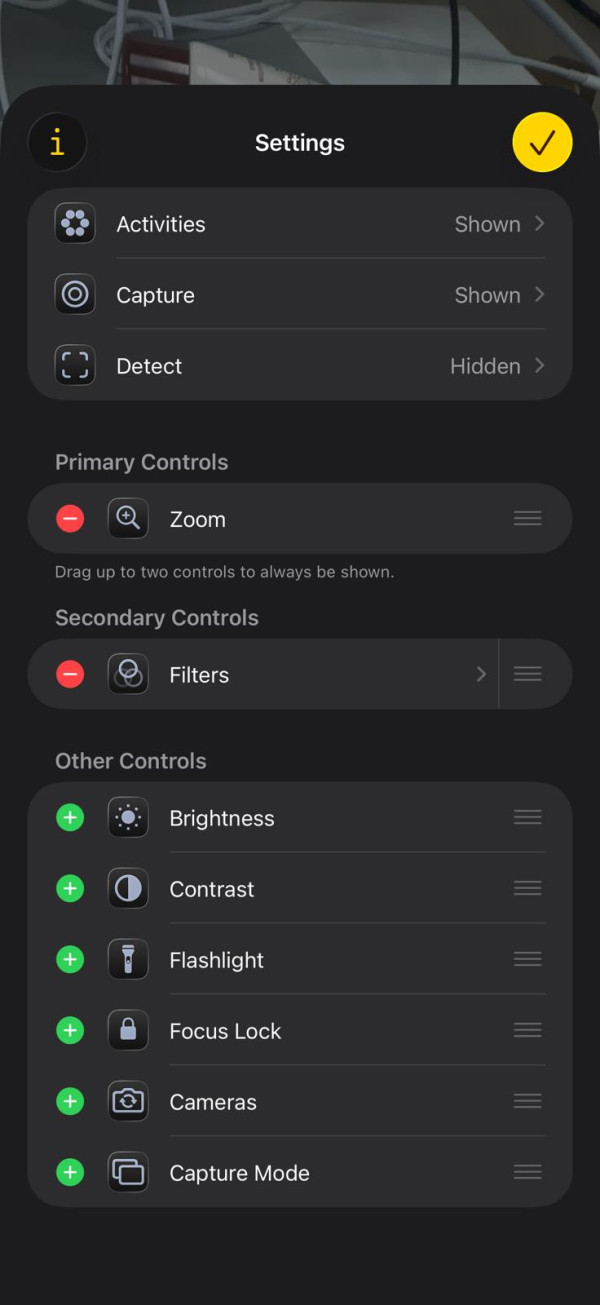
Task: Tap the Detect viewfinder icon
Action: click(75, 366)
